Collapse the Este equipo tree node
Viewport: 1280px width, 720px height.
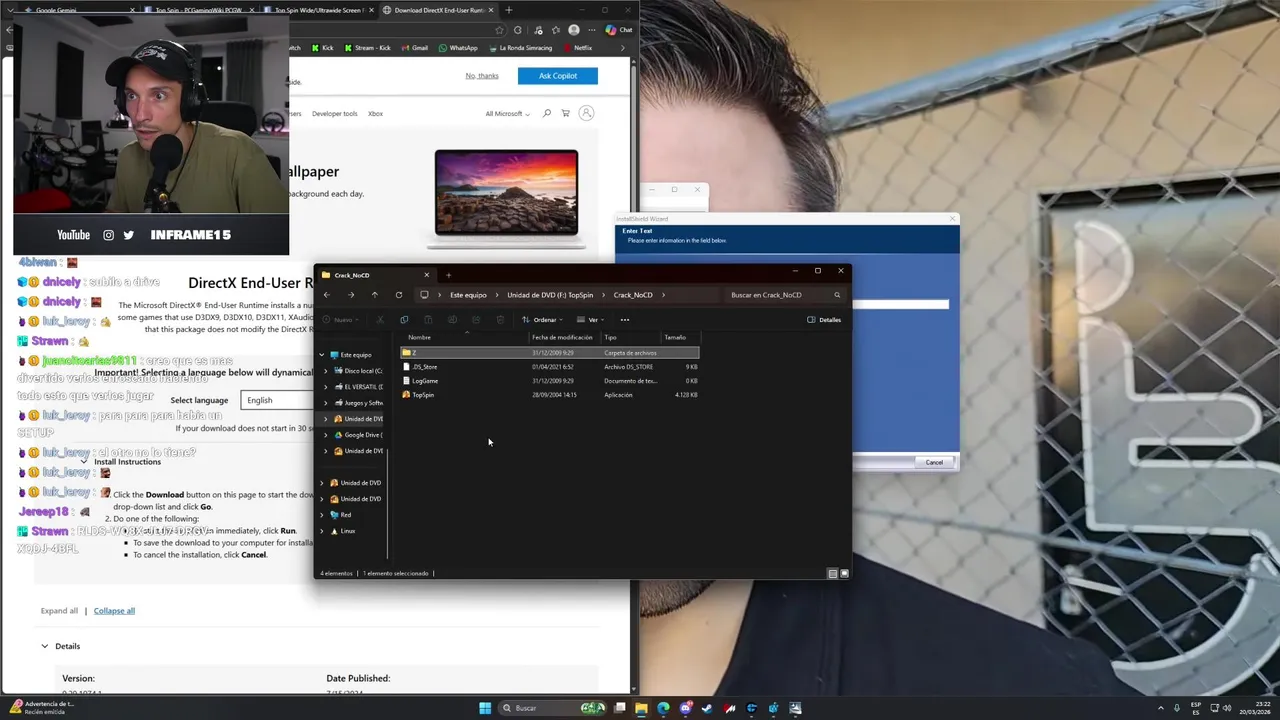(322, 355)
